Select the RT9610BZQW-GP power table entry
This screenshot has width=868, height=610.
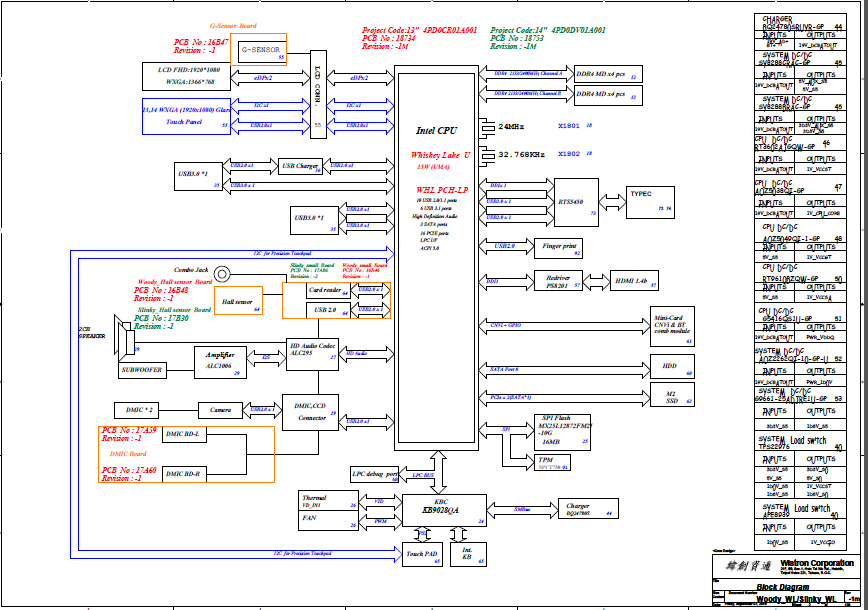[x=800, y=275]
